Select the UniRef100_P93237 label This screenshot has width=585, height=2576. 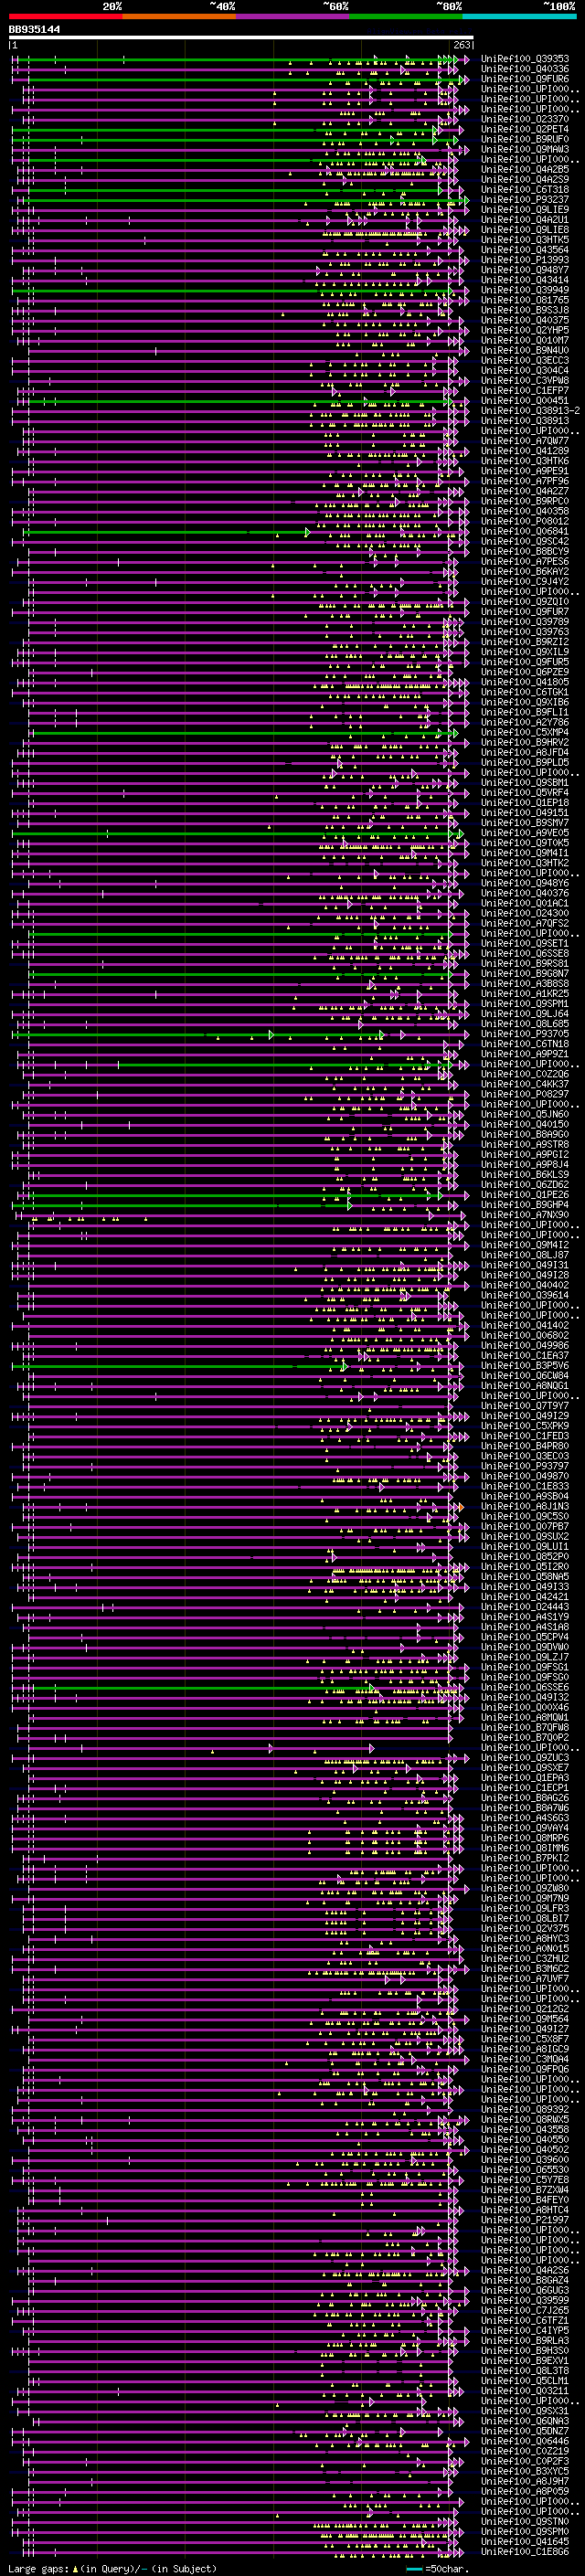[525, 199]
